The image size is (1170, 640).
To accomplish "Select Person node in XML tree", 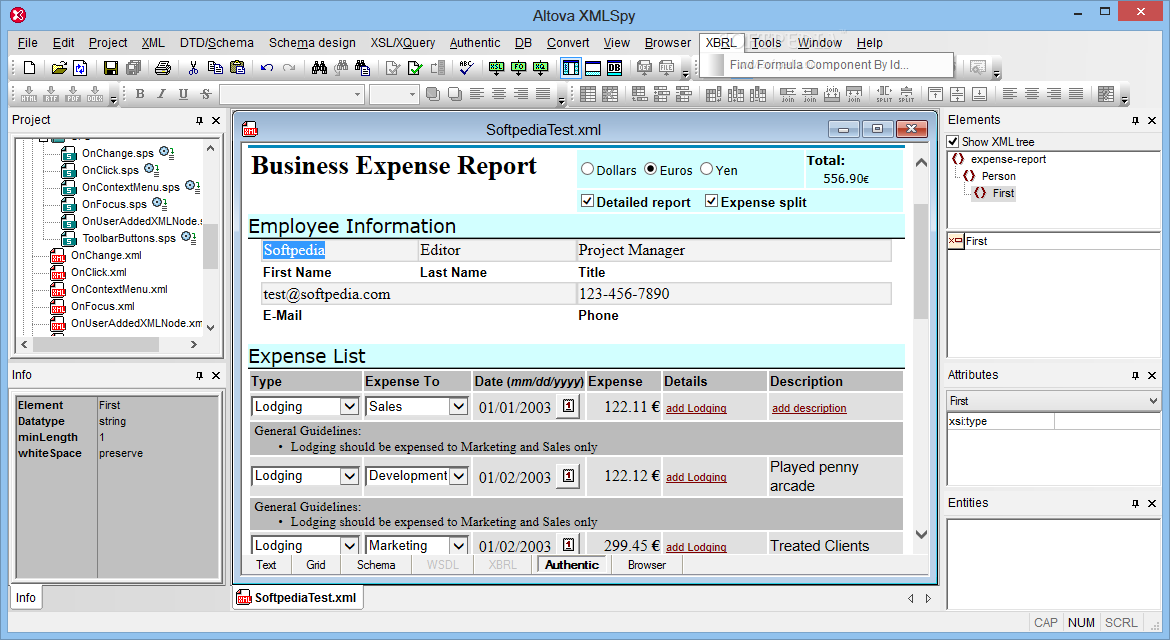I will (998, 176).
